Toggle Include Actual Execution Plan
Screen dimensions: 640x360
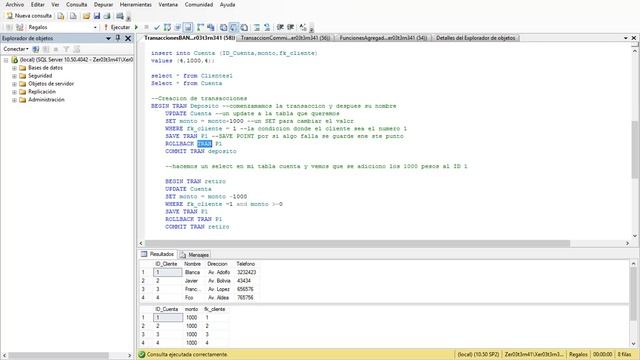200,27
